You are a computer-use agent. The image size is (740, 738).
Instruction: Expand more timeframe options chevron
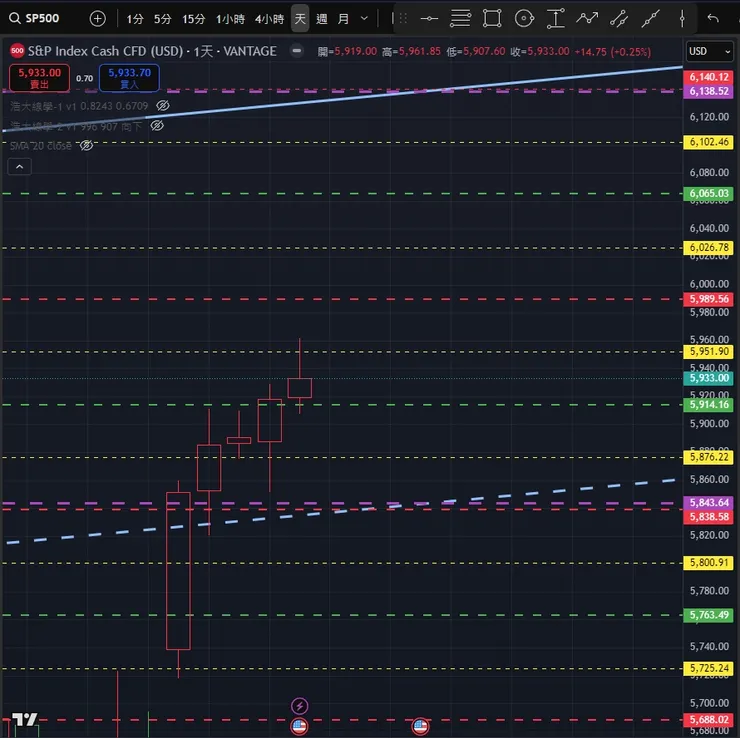tap(364, 19)
